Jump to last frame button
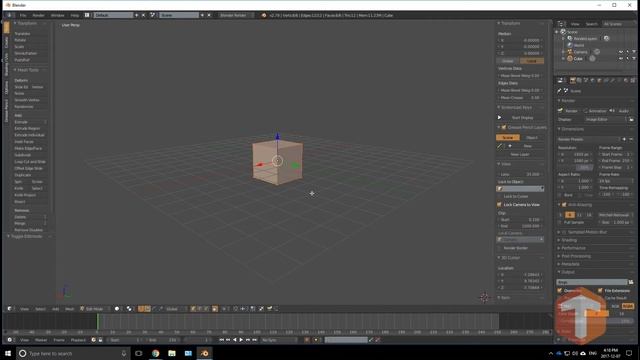 coord(254,340)
